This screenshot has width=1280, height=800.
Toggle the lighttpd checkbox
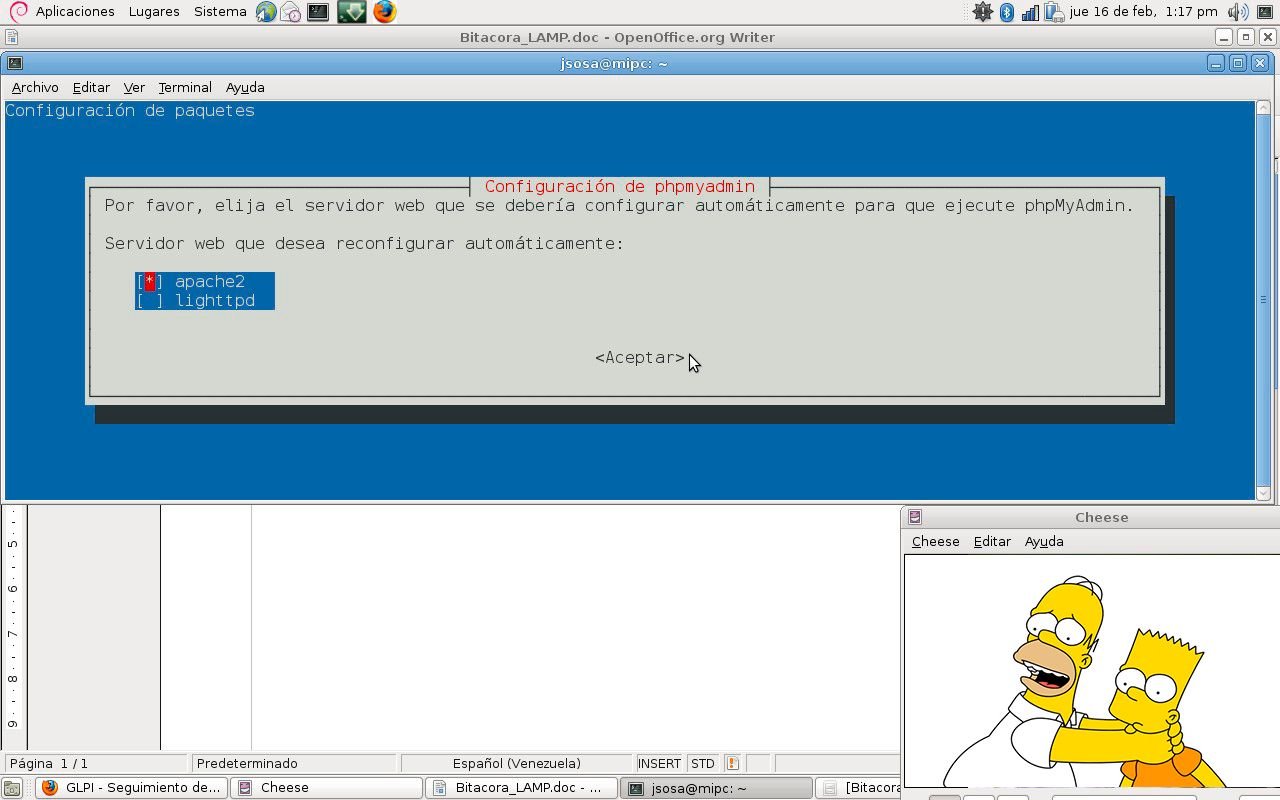click(150, 301)
